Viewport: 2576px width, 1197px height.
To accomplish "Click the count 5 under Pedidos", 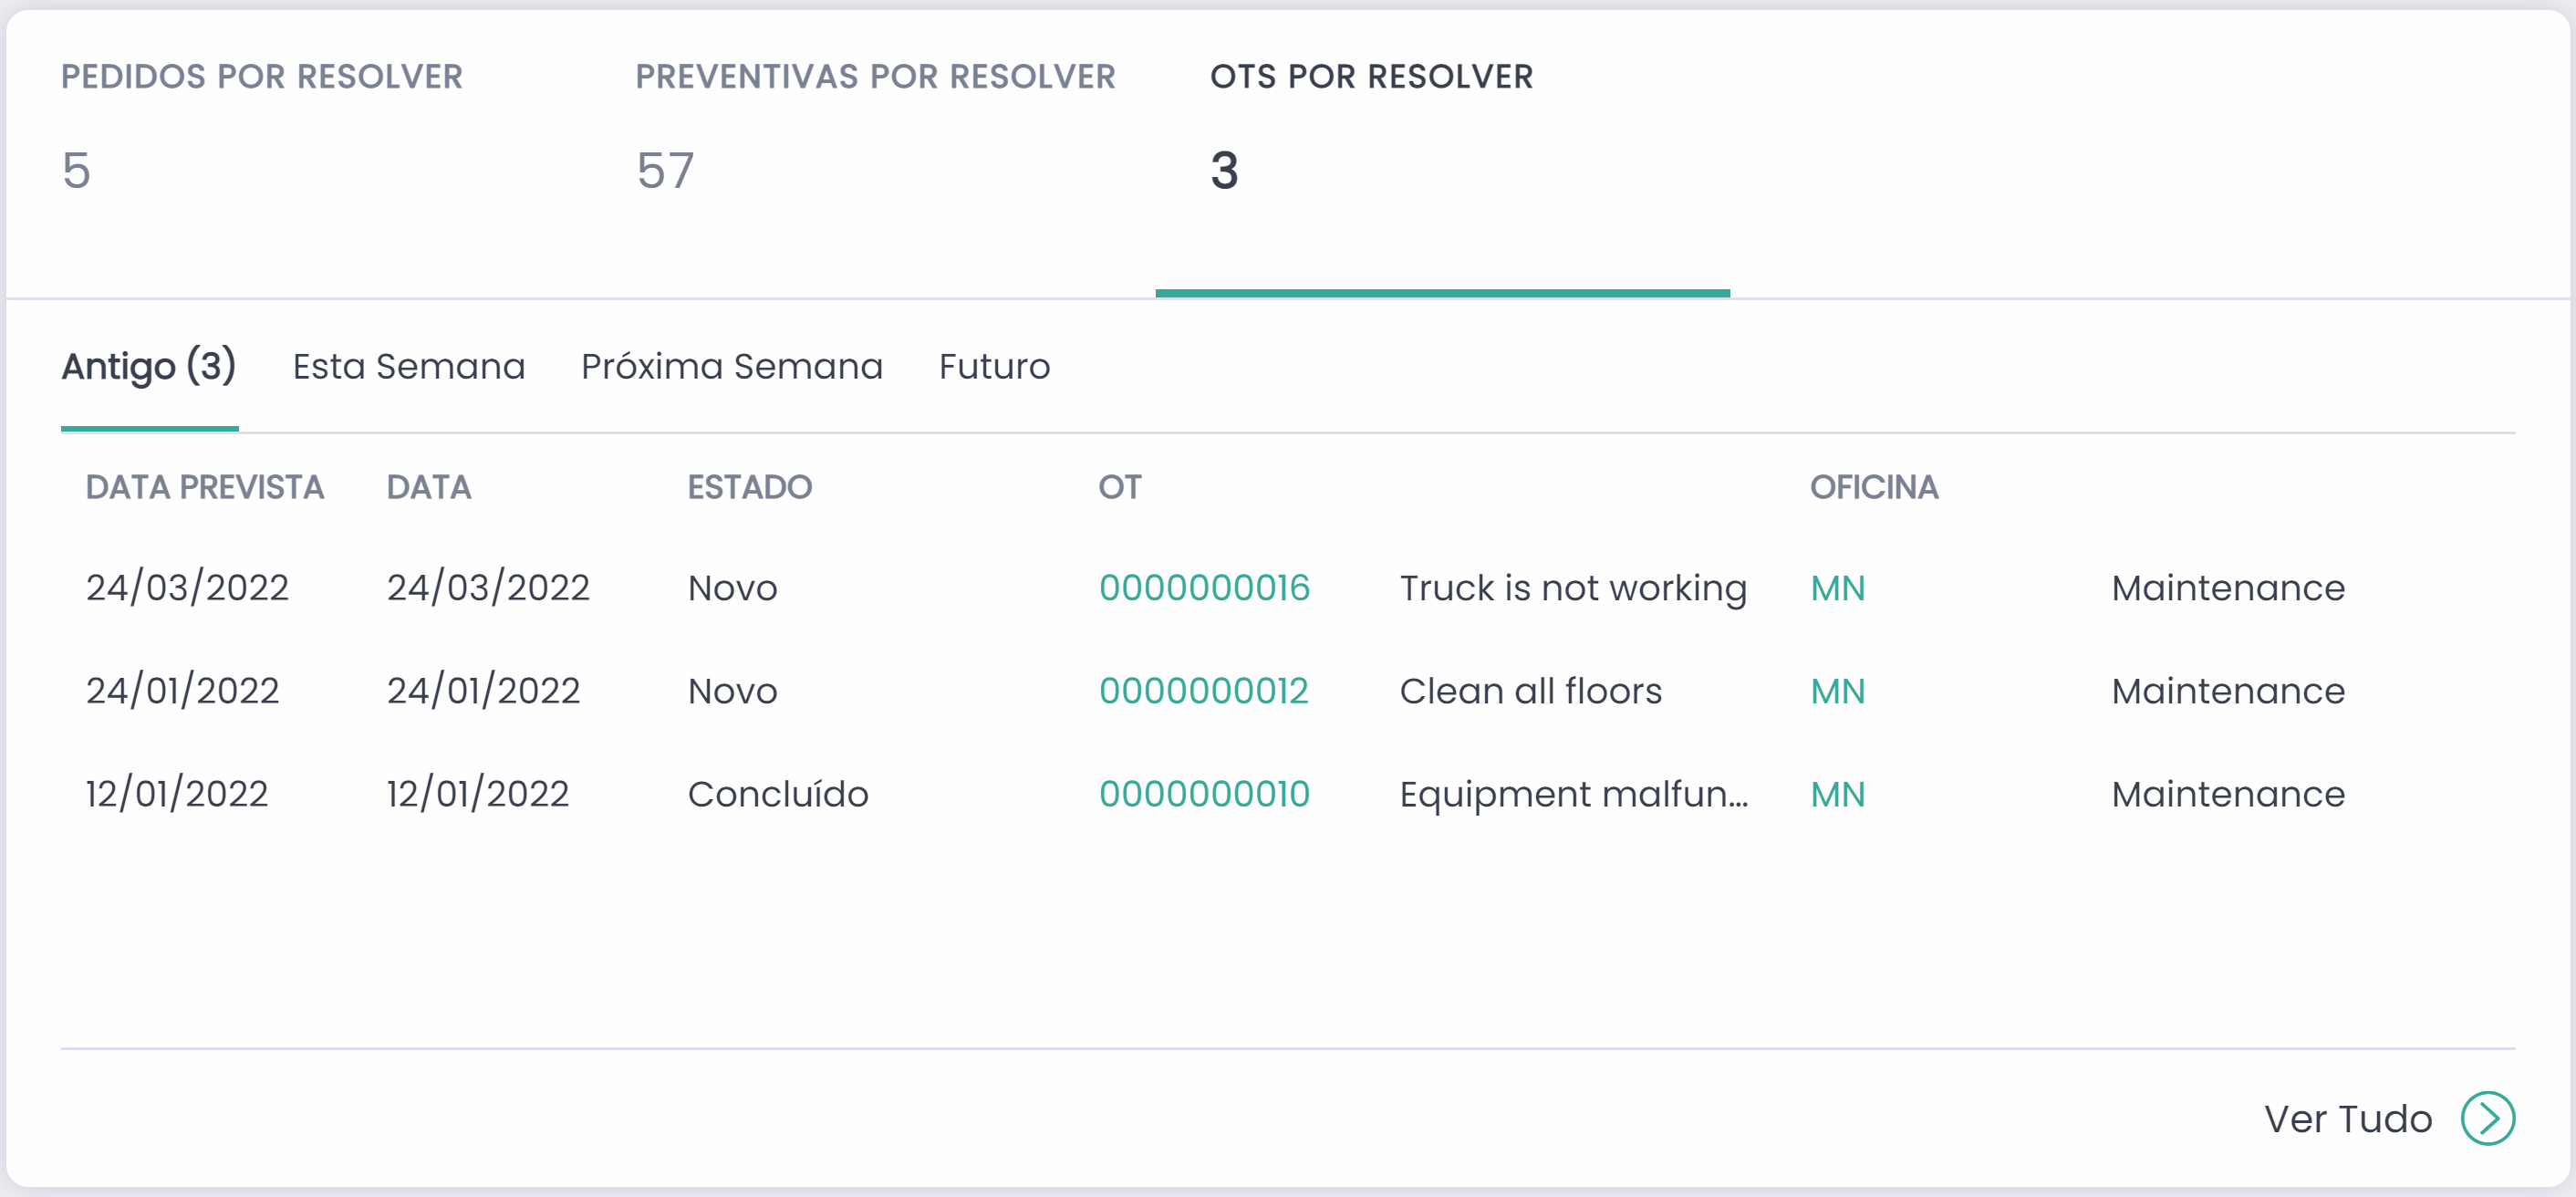I will [x=76, y=169].
